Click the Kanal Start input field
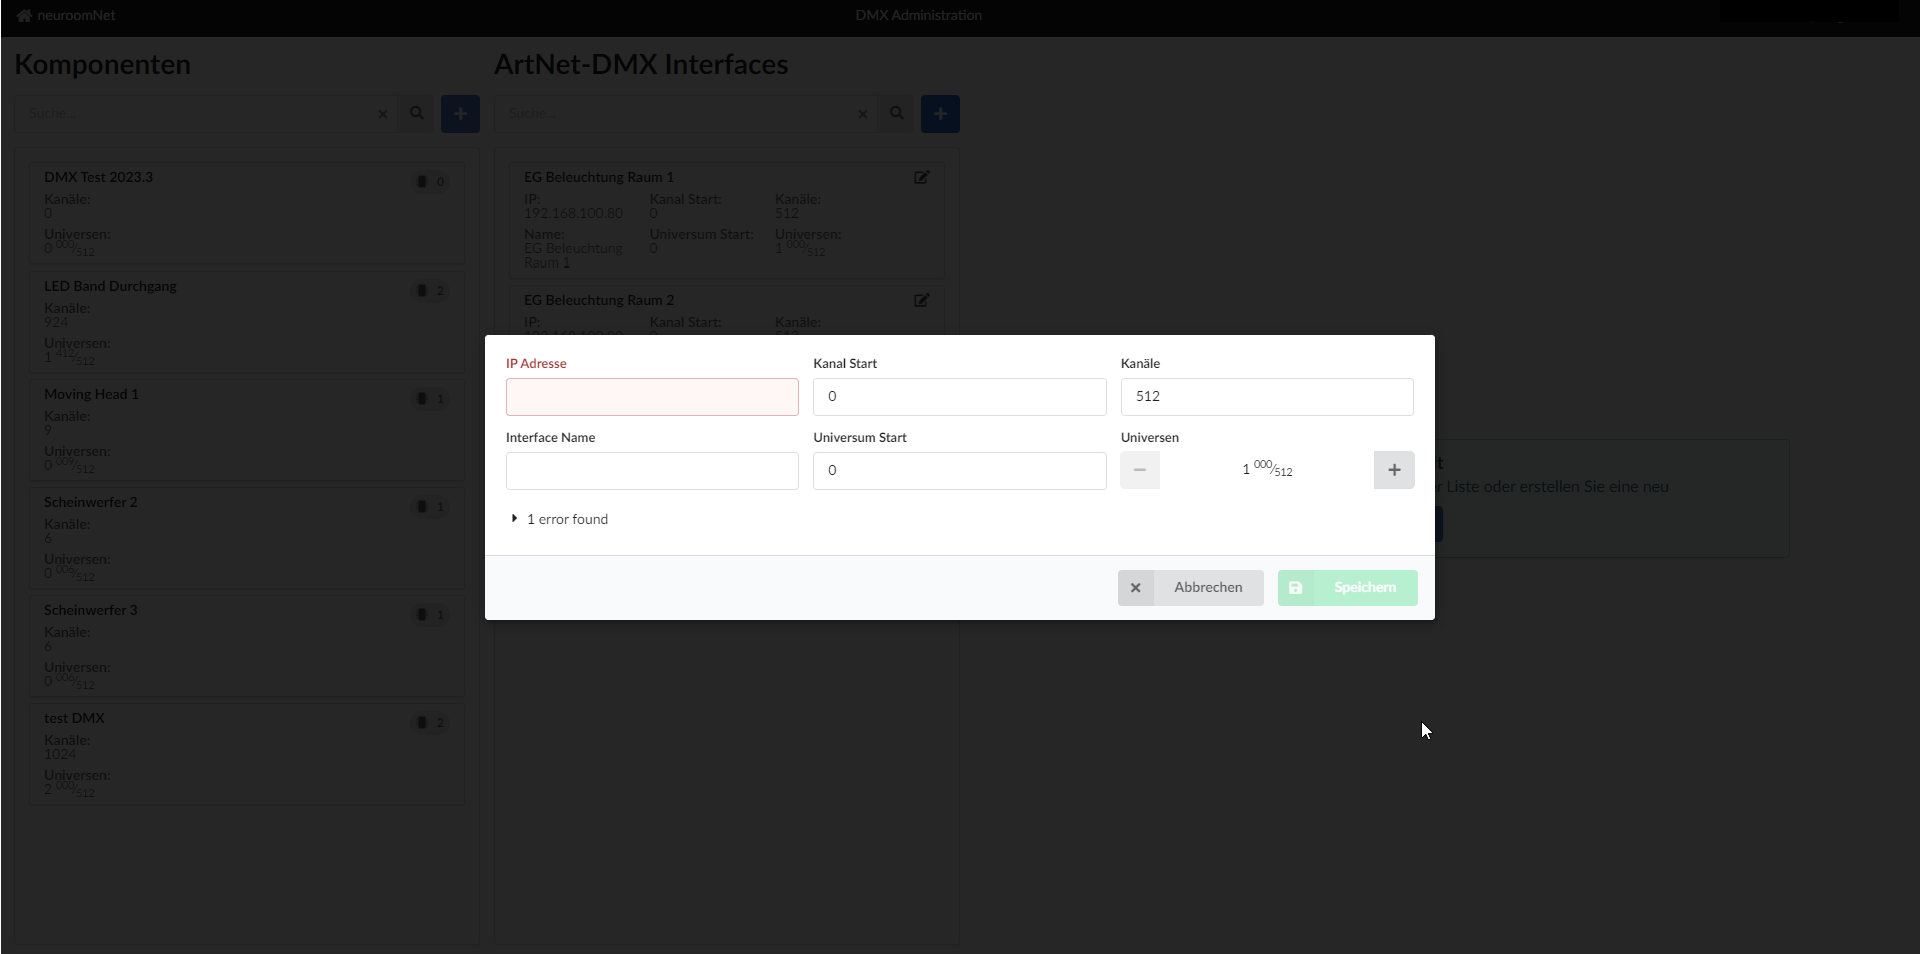This screenshot has width=1920, height=954. pos(959,397)
